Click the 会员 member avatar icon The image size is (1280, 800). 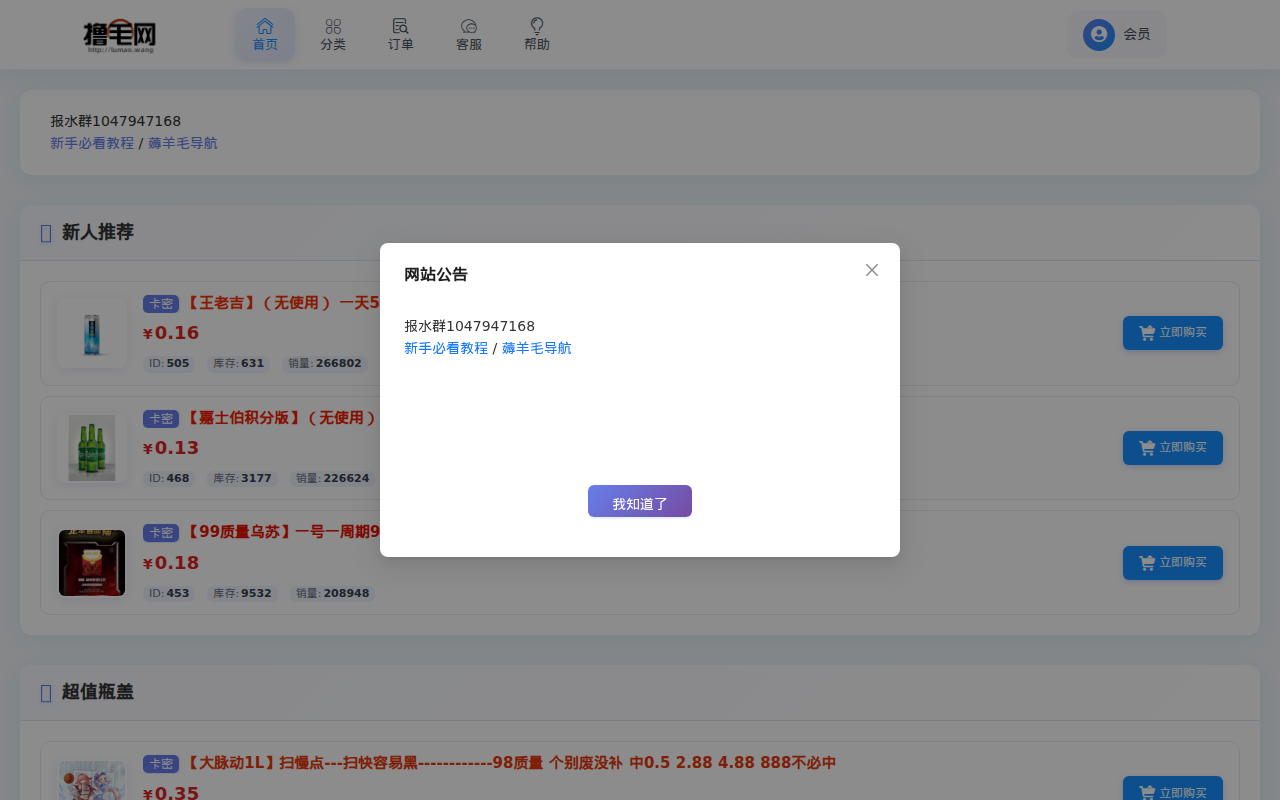point(1098,33)
